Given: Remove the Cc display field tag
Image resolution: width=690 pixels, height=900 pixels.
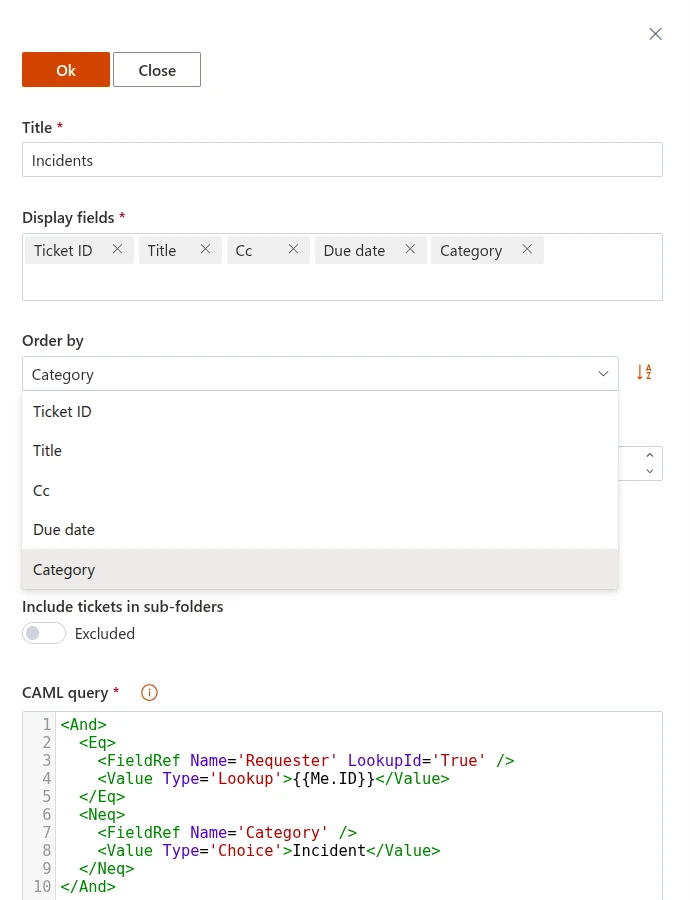Looking at the screenshot, I should click(293, 250).
